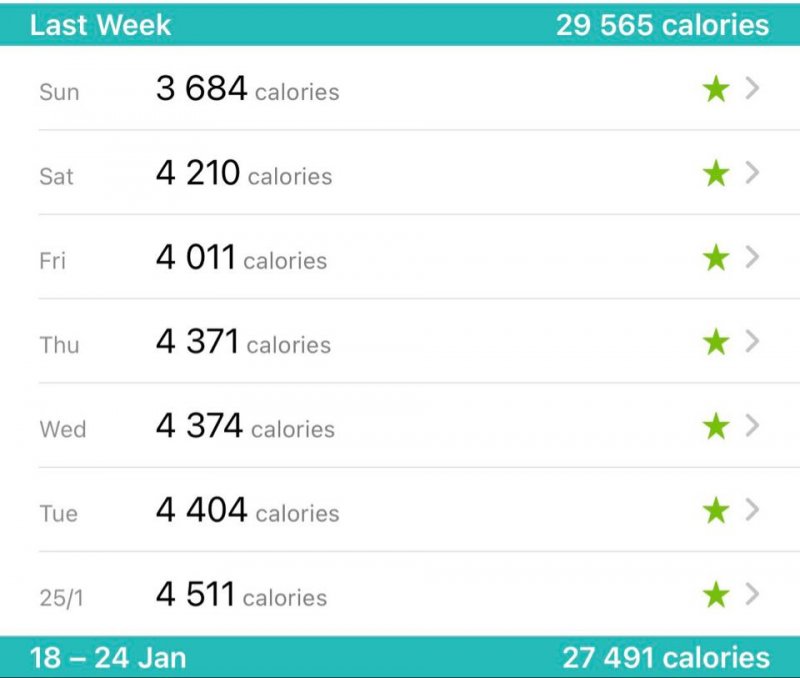Tap the 29 565 calories weekly total
Viewport: 800px width, 678px height.
coord(662,25)
